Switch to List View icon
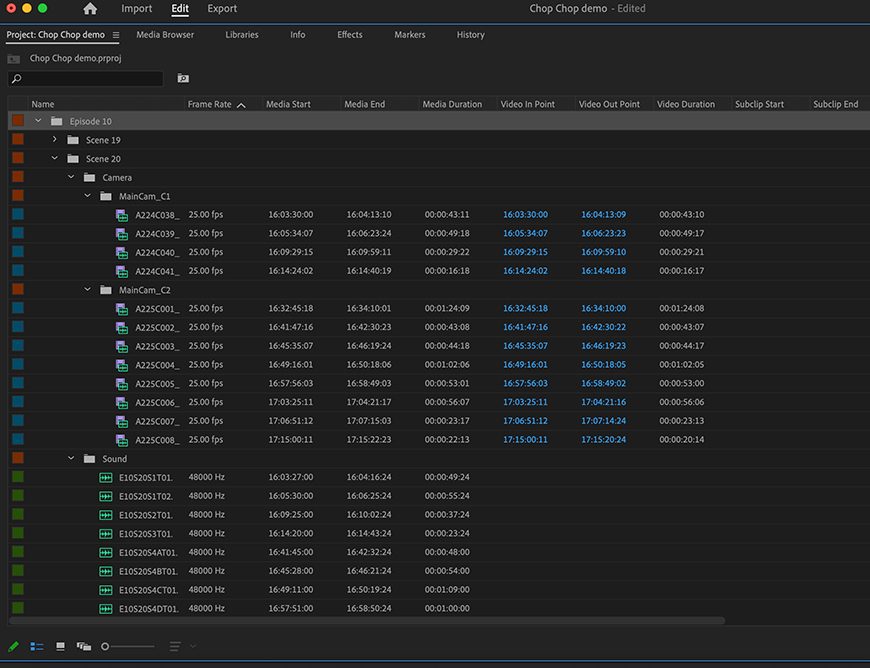This screenshot has width=870, height=668. (x=37, y=646)
